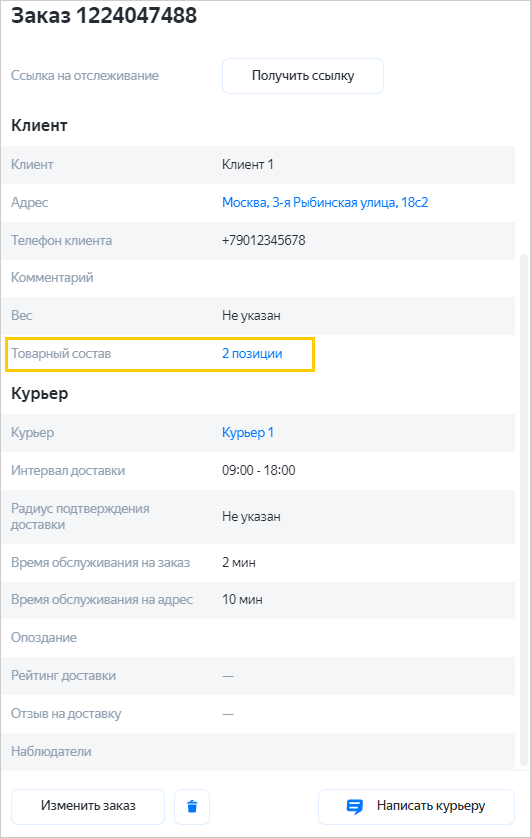Open Изменить заказ button
531x838 pixels.
click(88, 806)
